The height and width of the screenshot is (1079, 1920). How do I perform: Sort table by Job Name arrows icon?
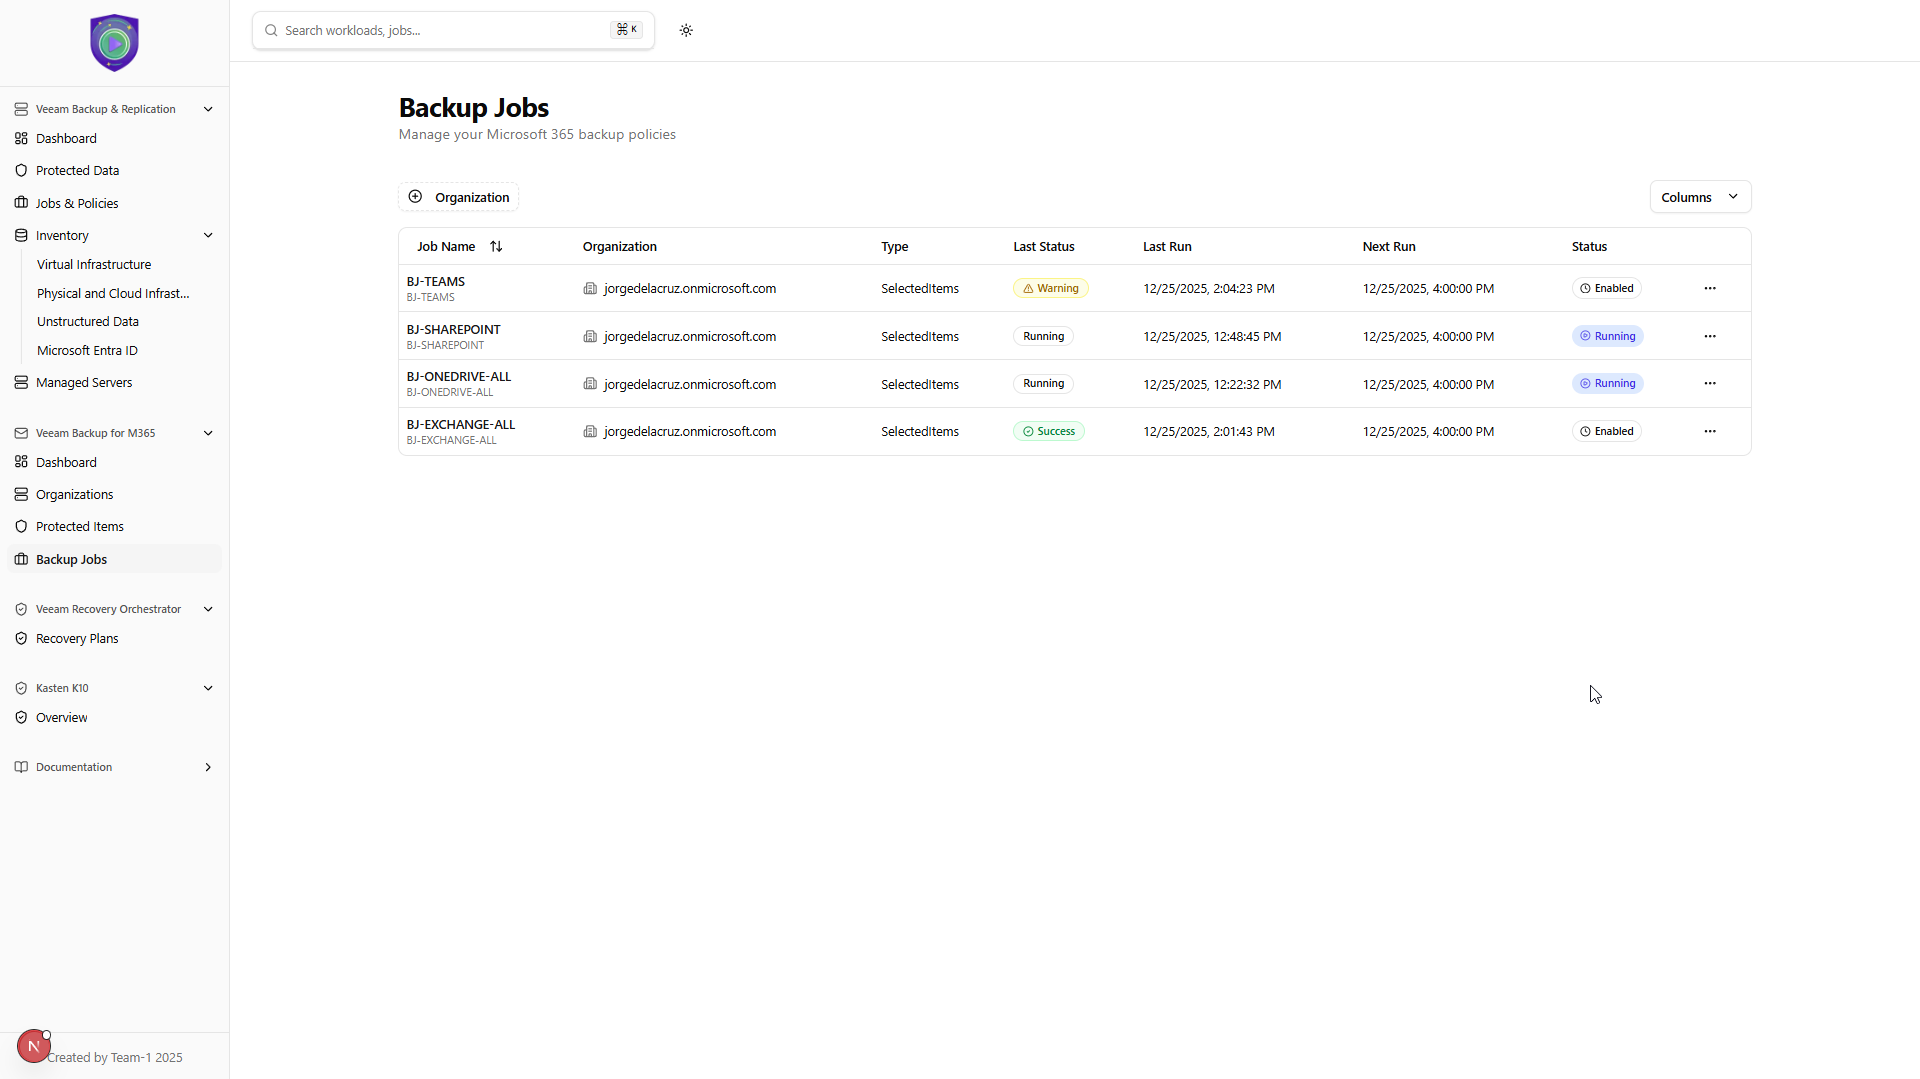(496, 247)
